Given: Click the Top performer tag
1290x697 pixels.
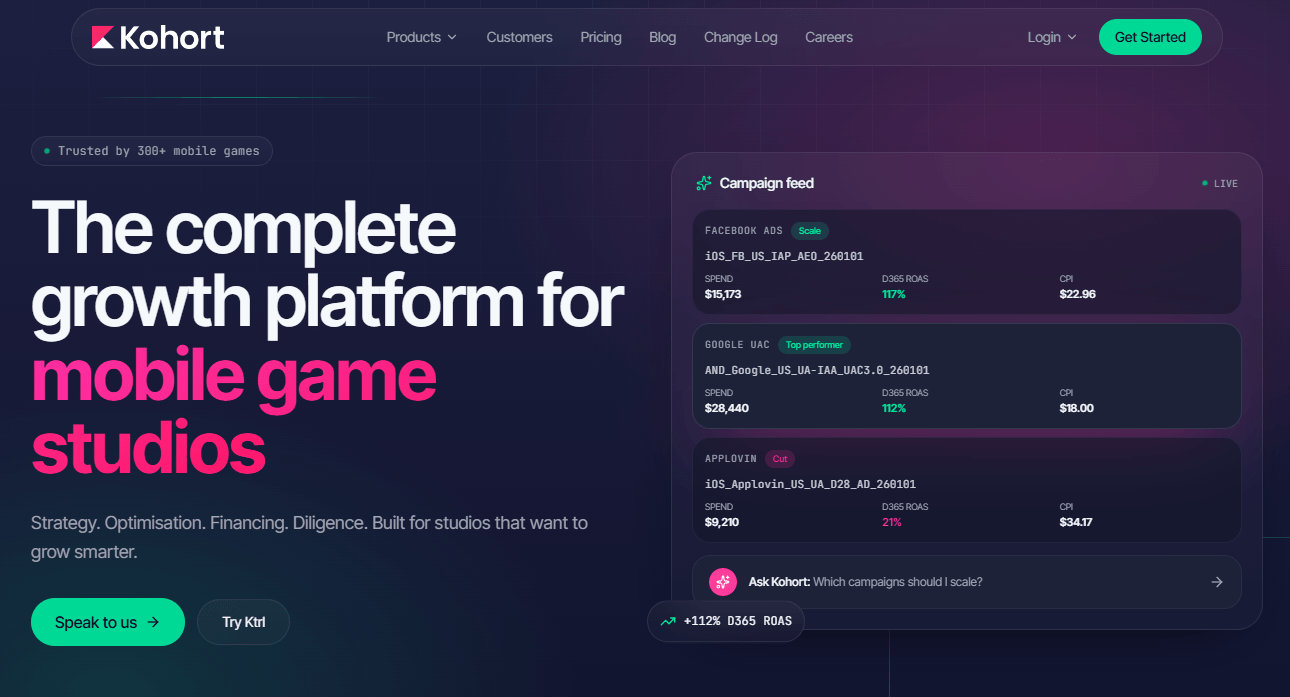Looking at the screenshot, I should (815, 345).
